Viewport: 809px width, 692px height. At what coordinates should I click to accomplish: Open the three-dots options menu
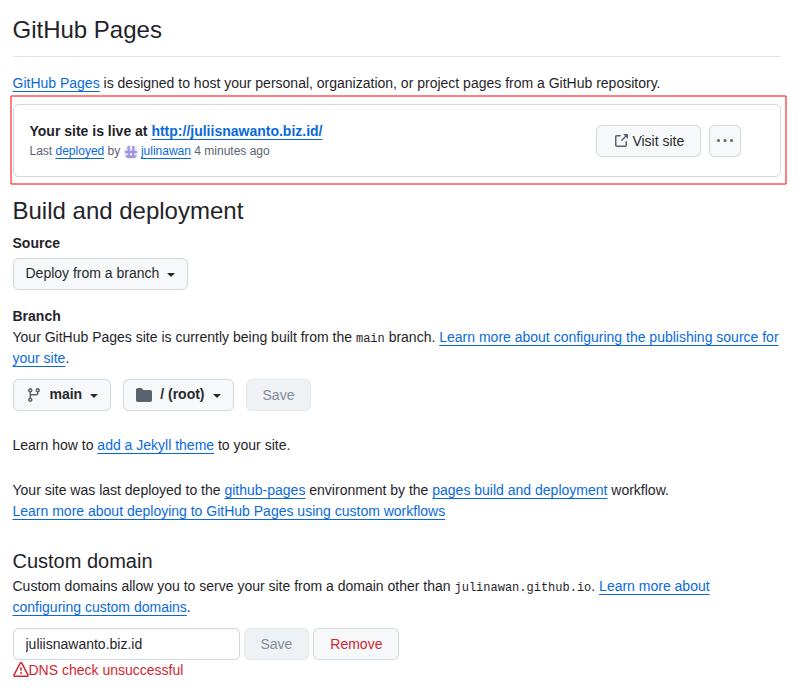tap(724, 141)
